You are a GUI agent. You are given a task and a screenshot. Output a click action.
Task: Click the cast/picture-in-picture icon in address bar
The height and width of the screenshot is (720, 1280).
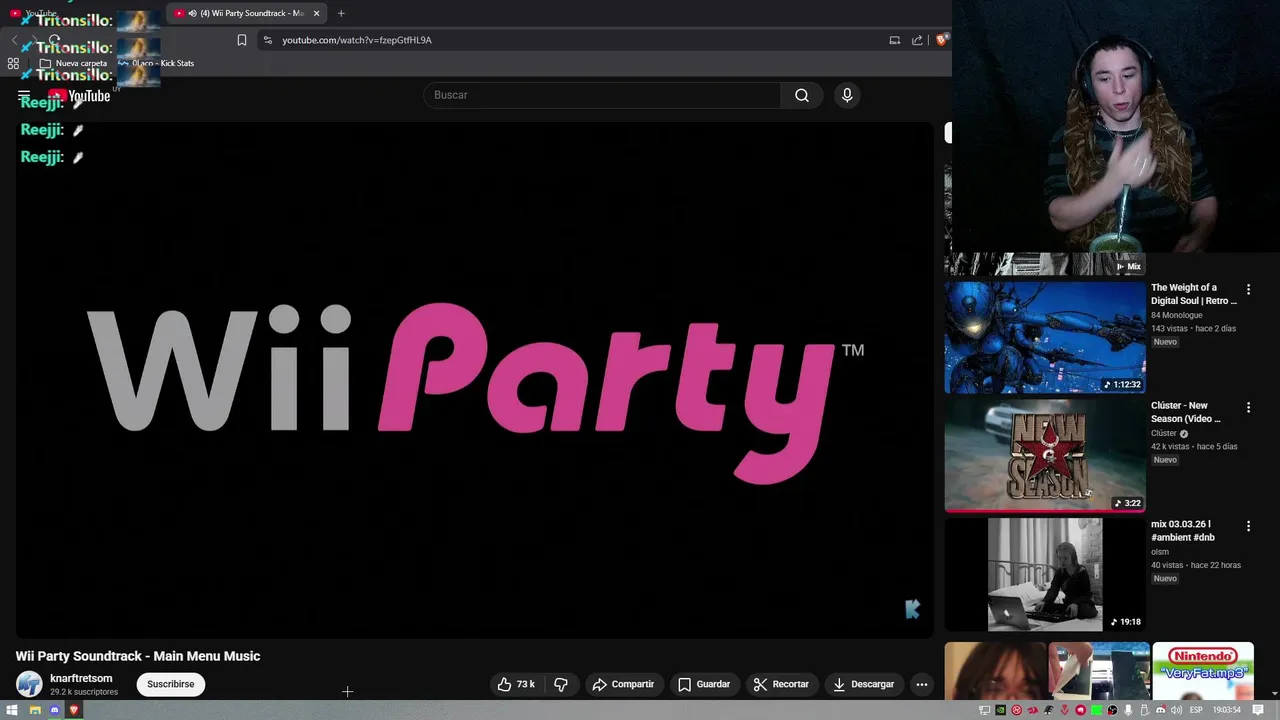[x=894, y=40]
